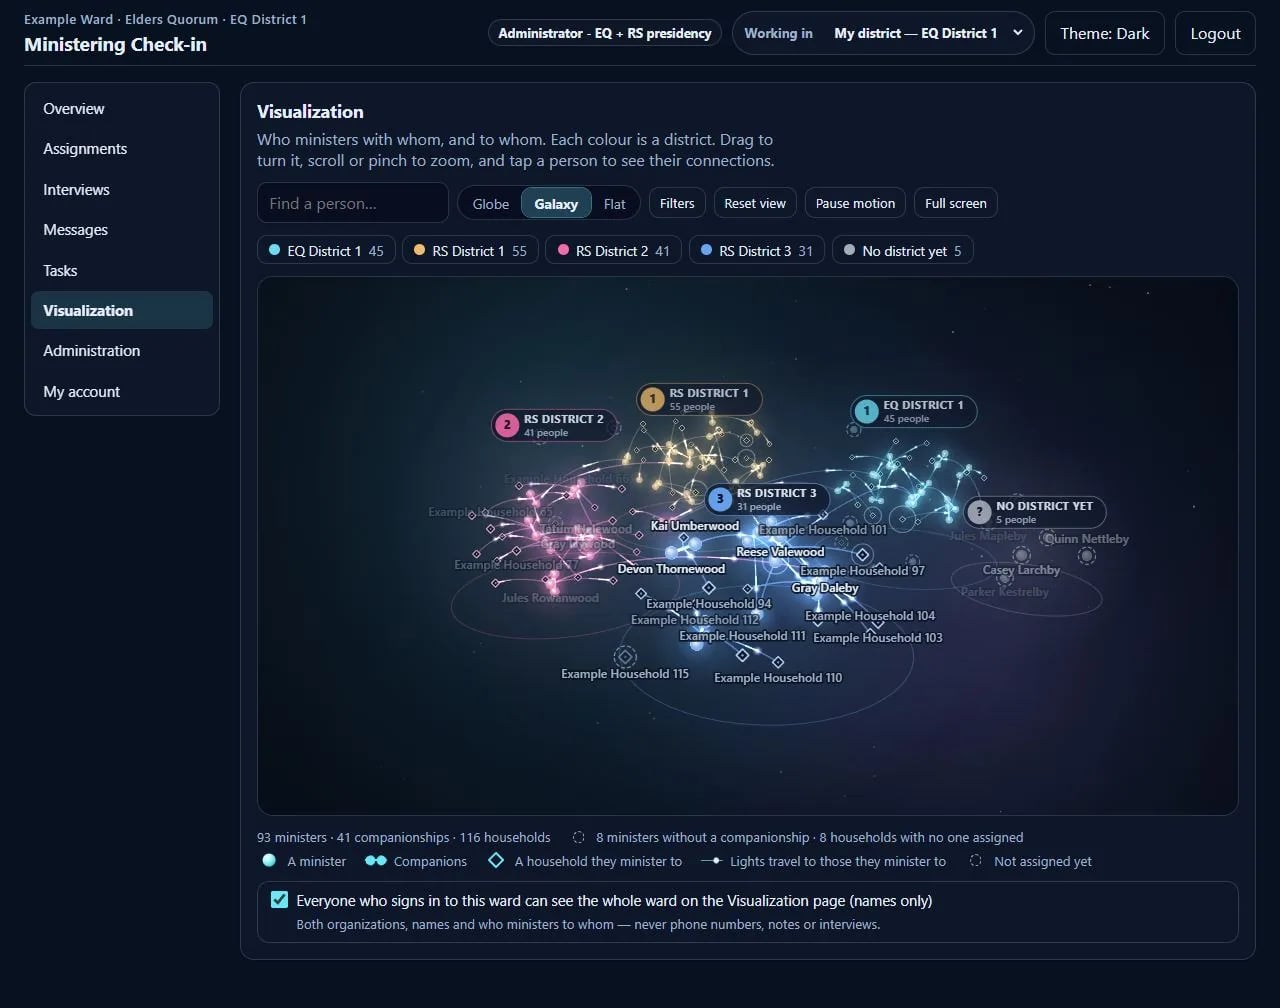Select the Kai Umberwood node label

695,526
